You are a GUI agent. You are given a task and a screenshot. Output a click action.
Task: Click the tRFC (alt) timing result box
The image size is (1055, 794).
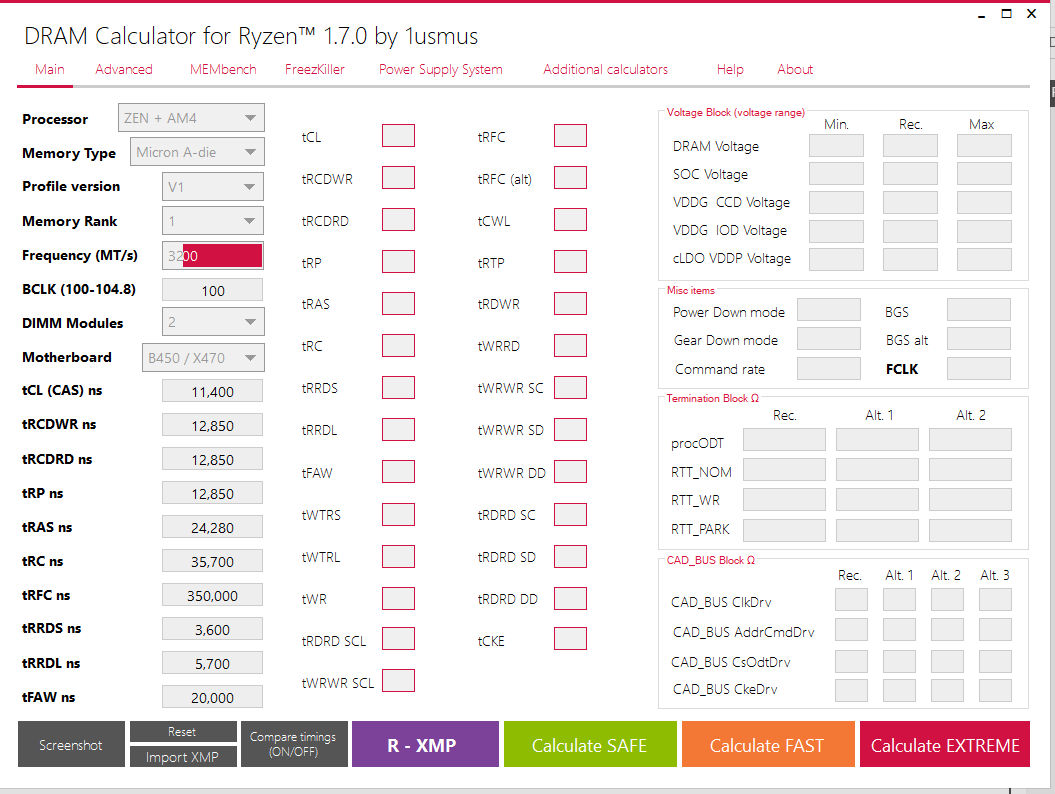571,178
